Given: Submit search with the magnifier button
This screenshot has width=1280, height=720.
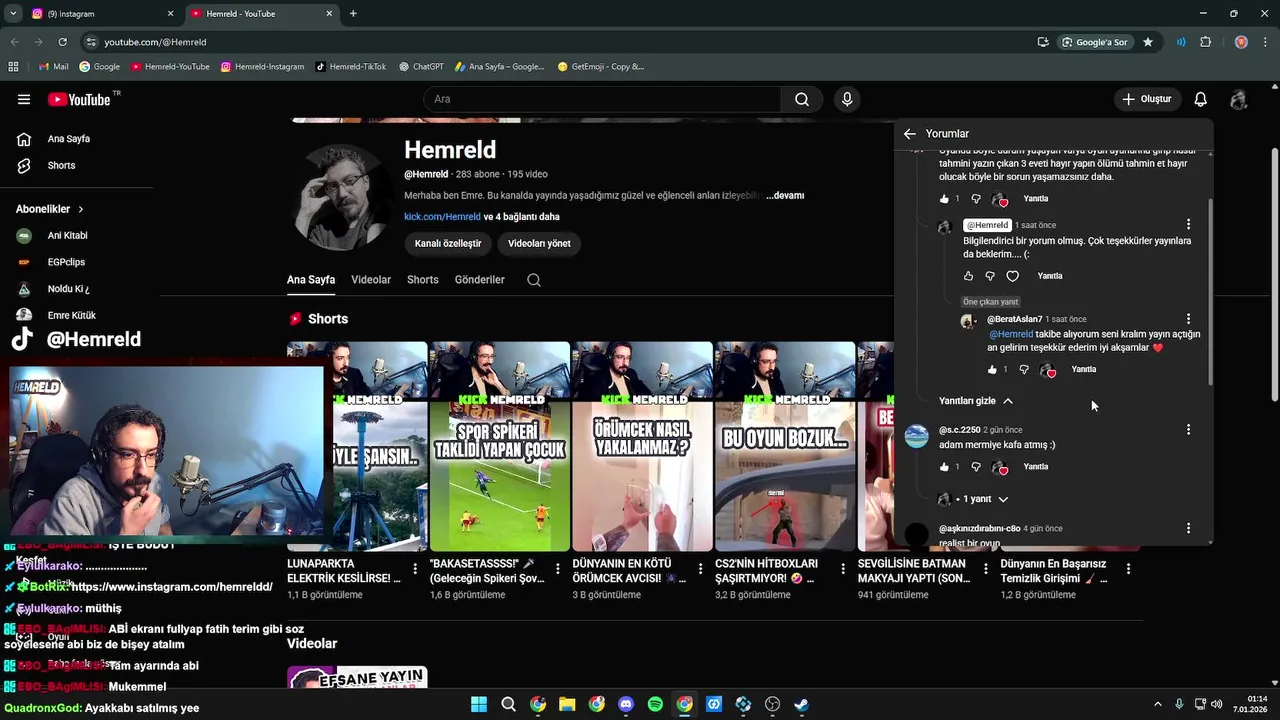Looking at the screenshot, I should pyautogui.click(x=802, y=99).
